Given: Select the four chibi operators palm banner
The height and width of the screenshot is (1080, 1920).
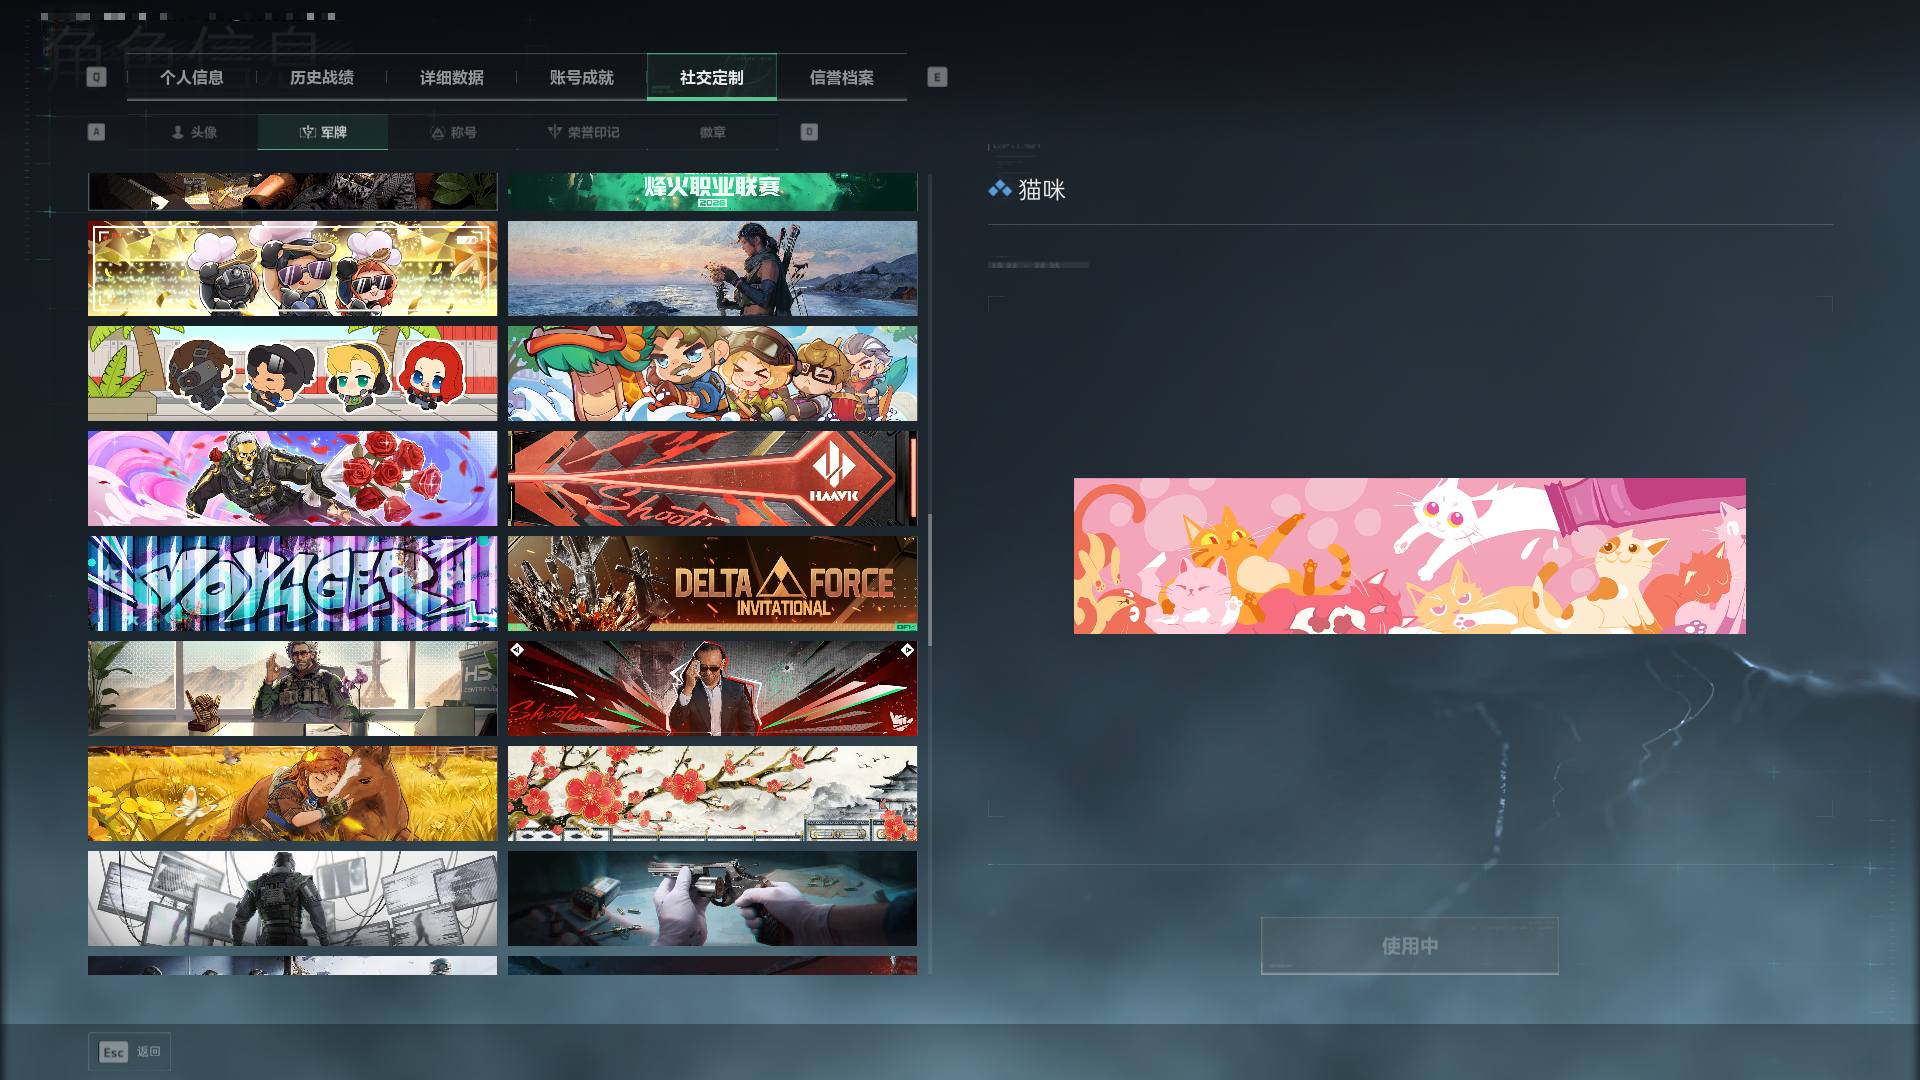Looking at the screenshot, I should [292, 373].
